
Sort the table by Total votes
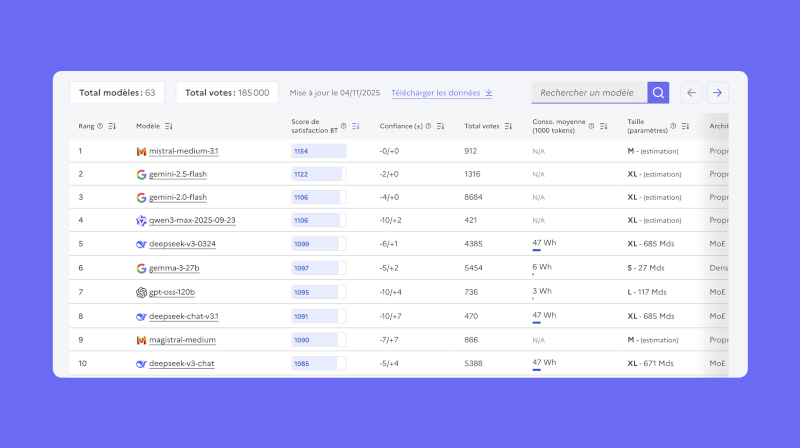(510, 126)
